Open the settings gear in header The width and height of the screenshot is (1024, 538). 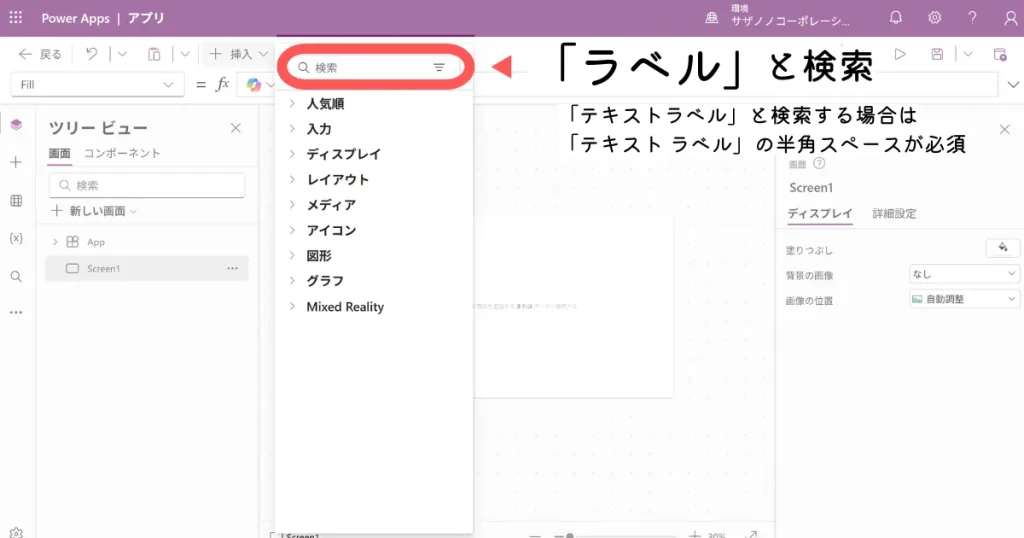[x=934, y=18]
